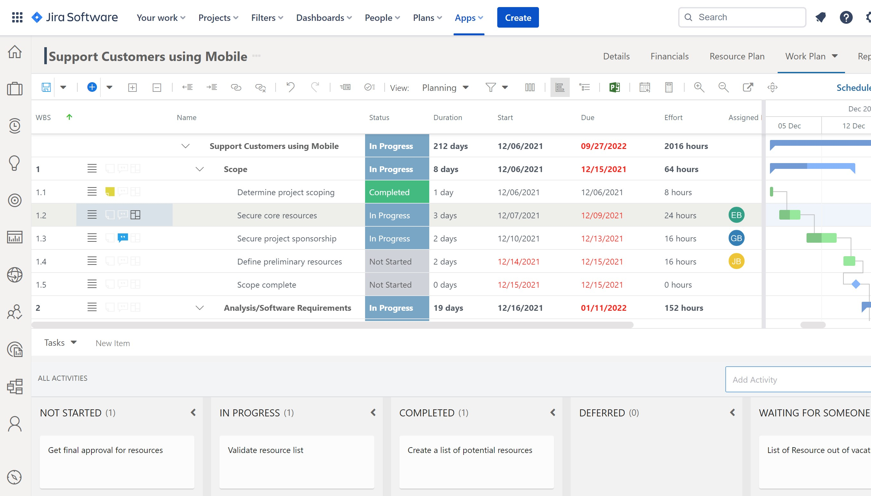Click the Undo arrow in the toolbar

[290, 88]
